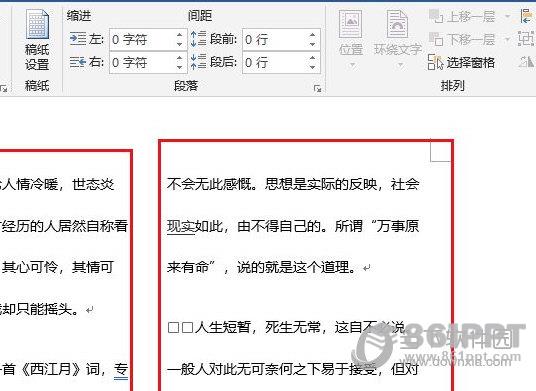Open the 选择窗格 selection pane
Screen dimensions: 536x391
[461, 62]
